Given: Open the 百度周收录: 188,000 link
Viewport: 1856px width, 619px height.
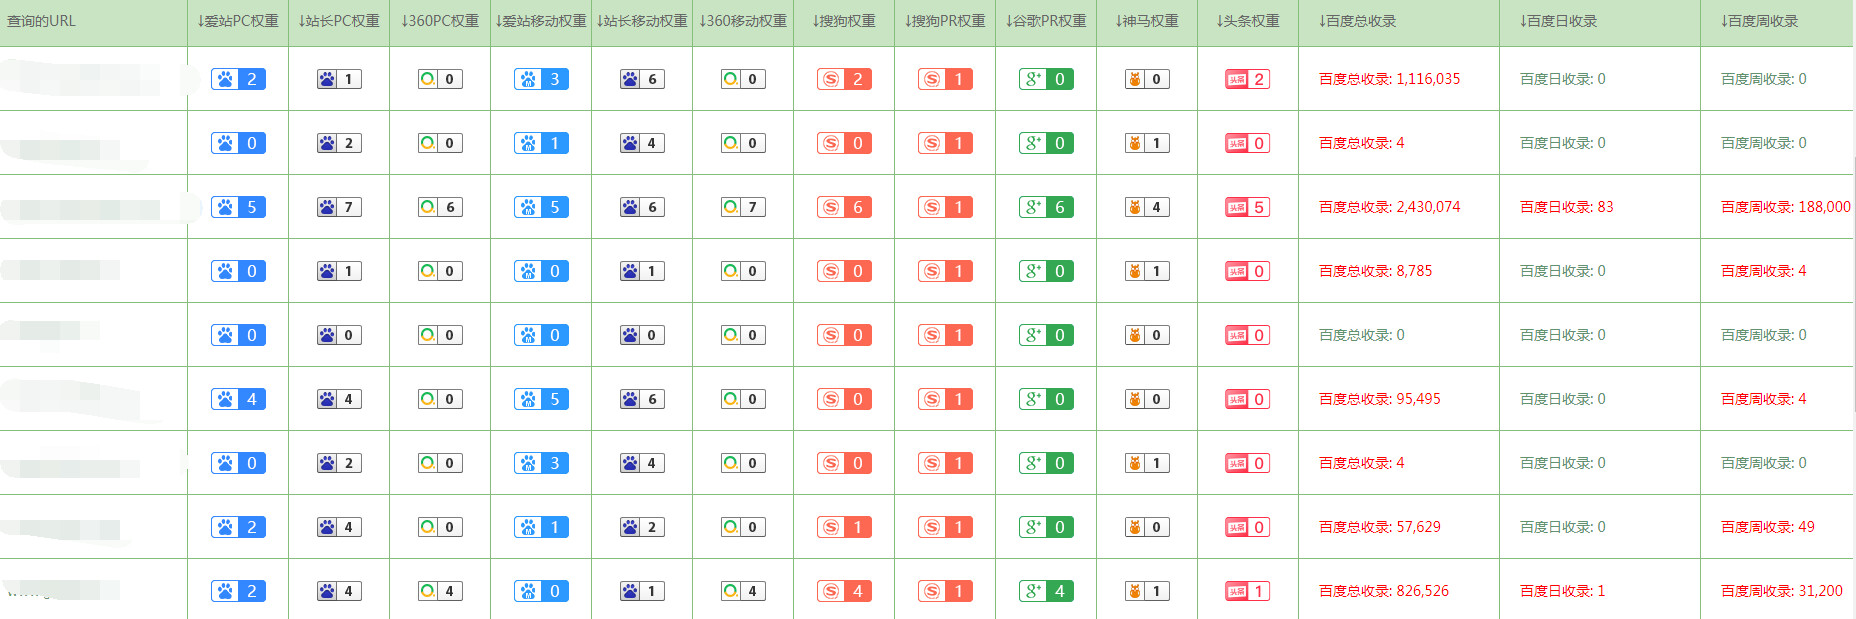Looking at the screenshot, I should tap(1785, 207).
